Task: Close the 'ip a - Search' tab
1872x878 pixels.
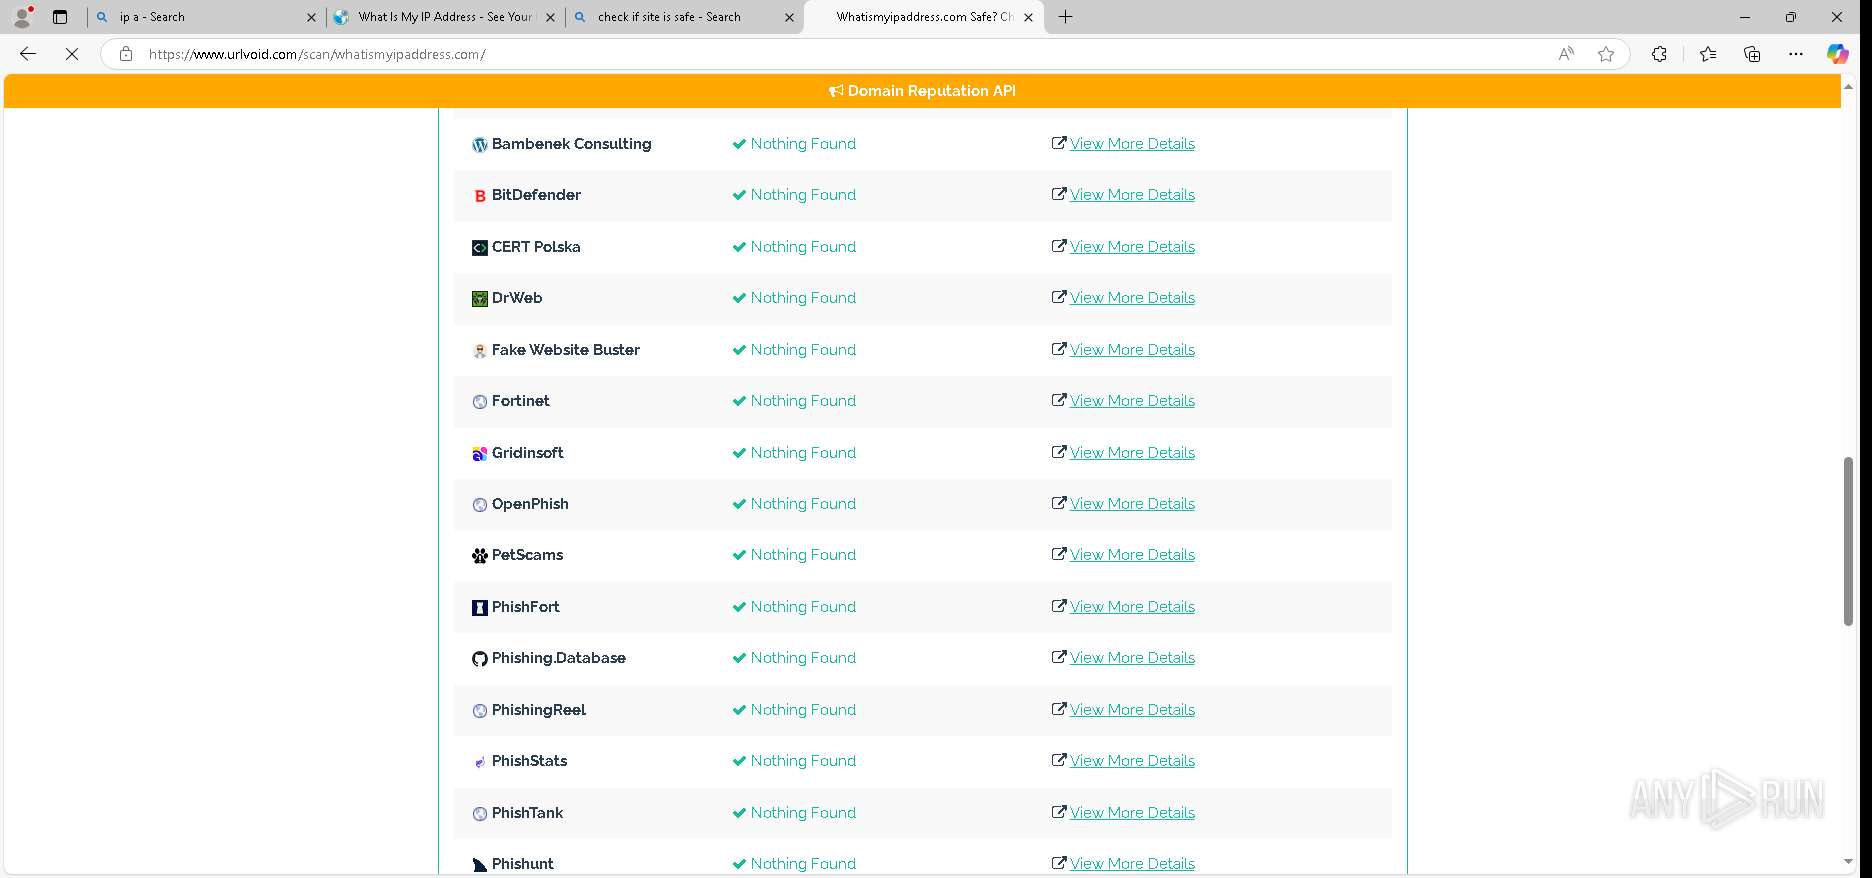Action: pos(311,17)
